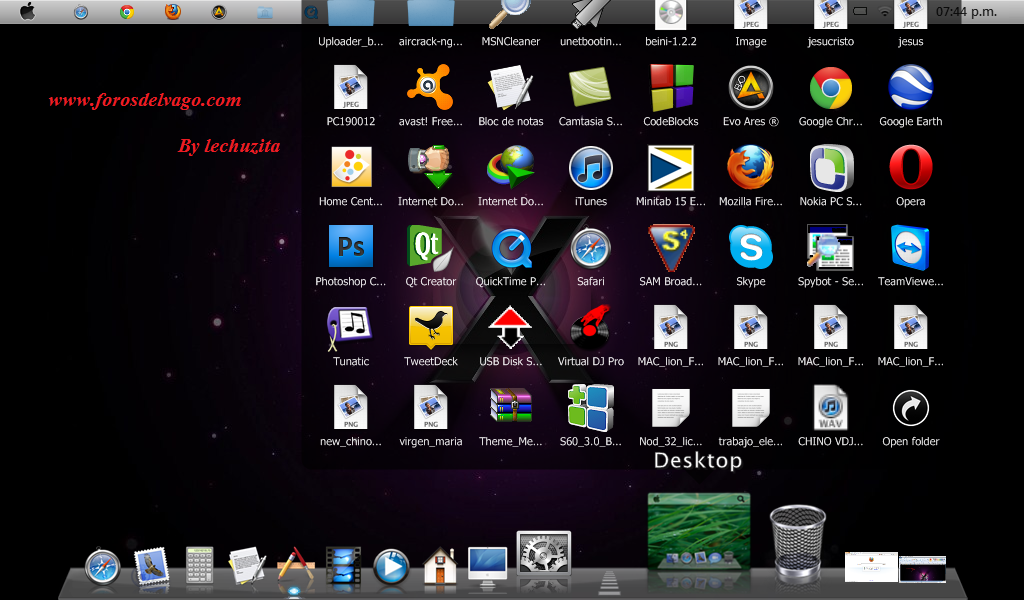Launch Skype
This screenshot has height=600, width=1024.
pyautogui.click(x=750, y=247)
